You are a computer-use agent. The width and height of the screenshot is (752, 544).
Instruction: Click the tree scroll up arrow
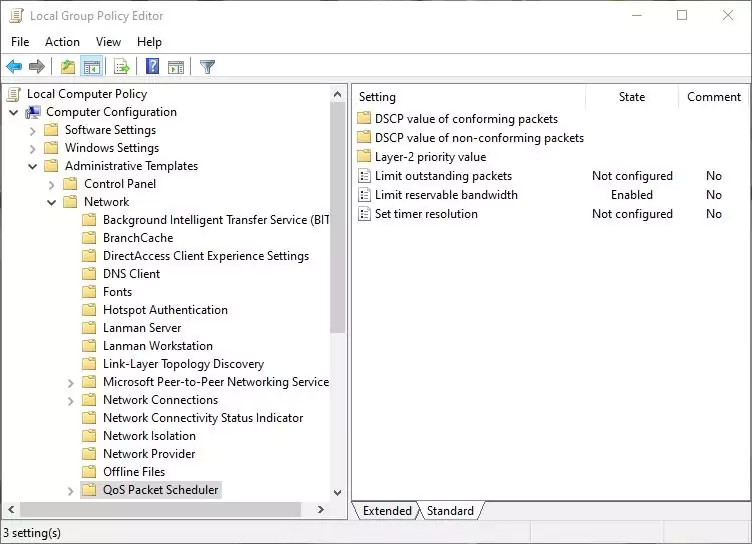pos(338,95)
